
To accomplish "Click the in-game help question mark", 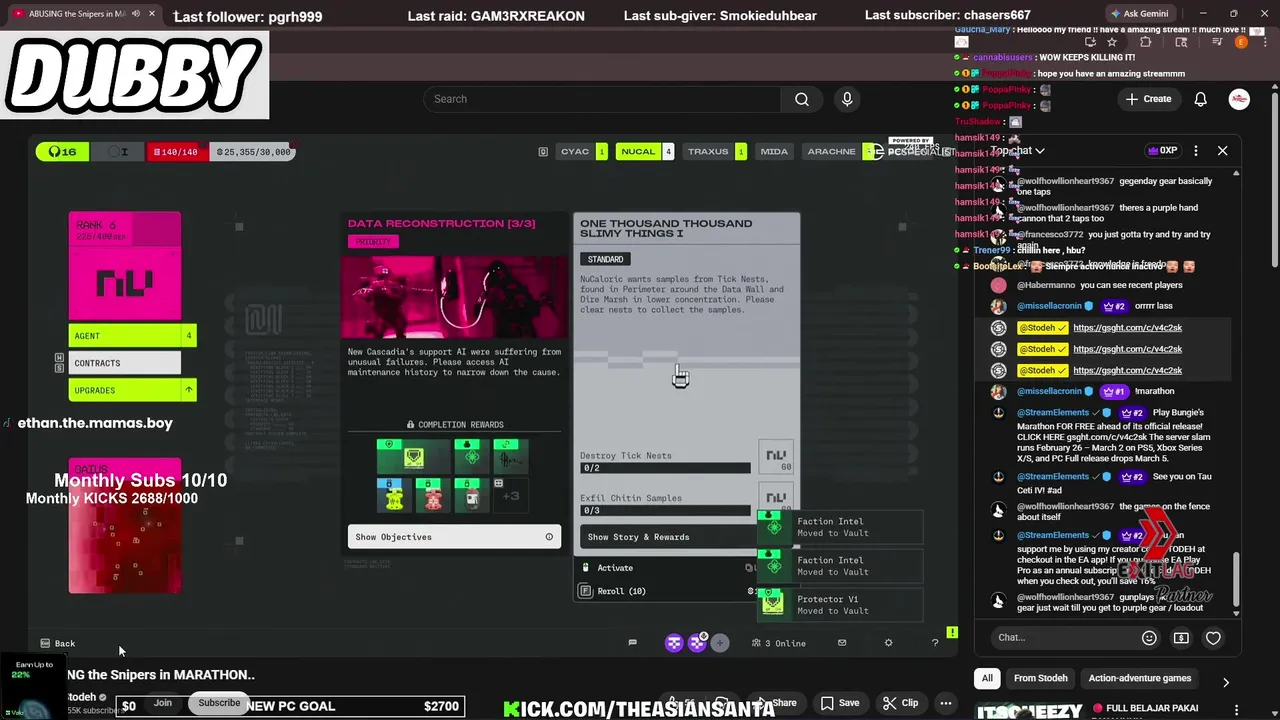I will 935,643.
